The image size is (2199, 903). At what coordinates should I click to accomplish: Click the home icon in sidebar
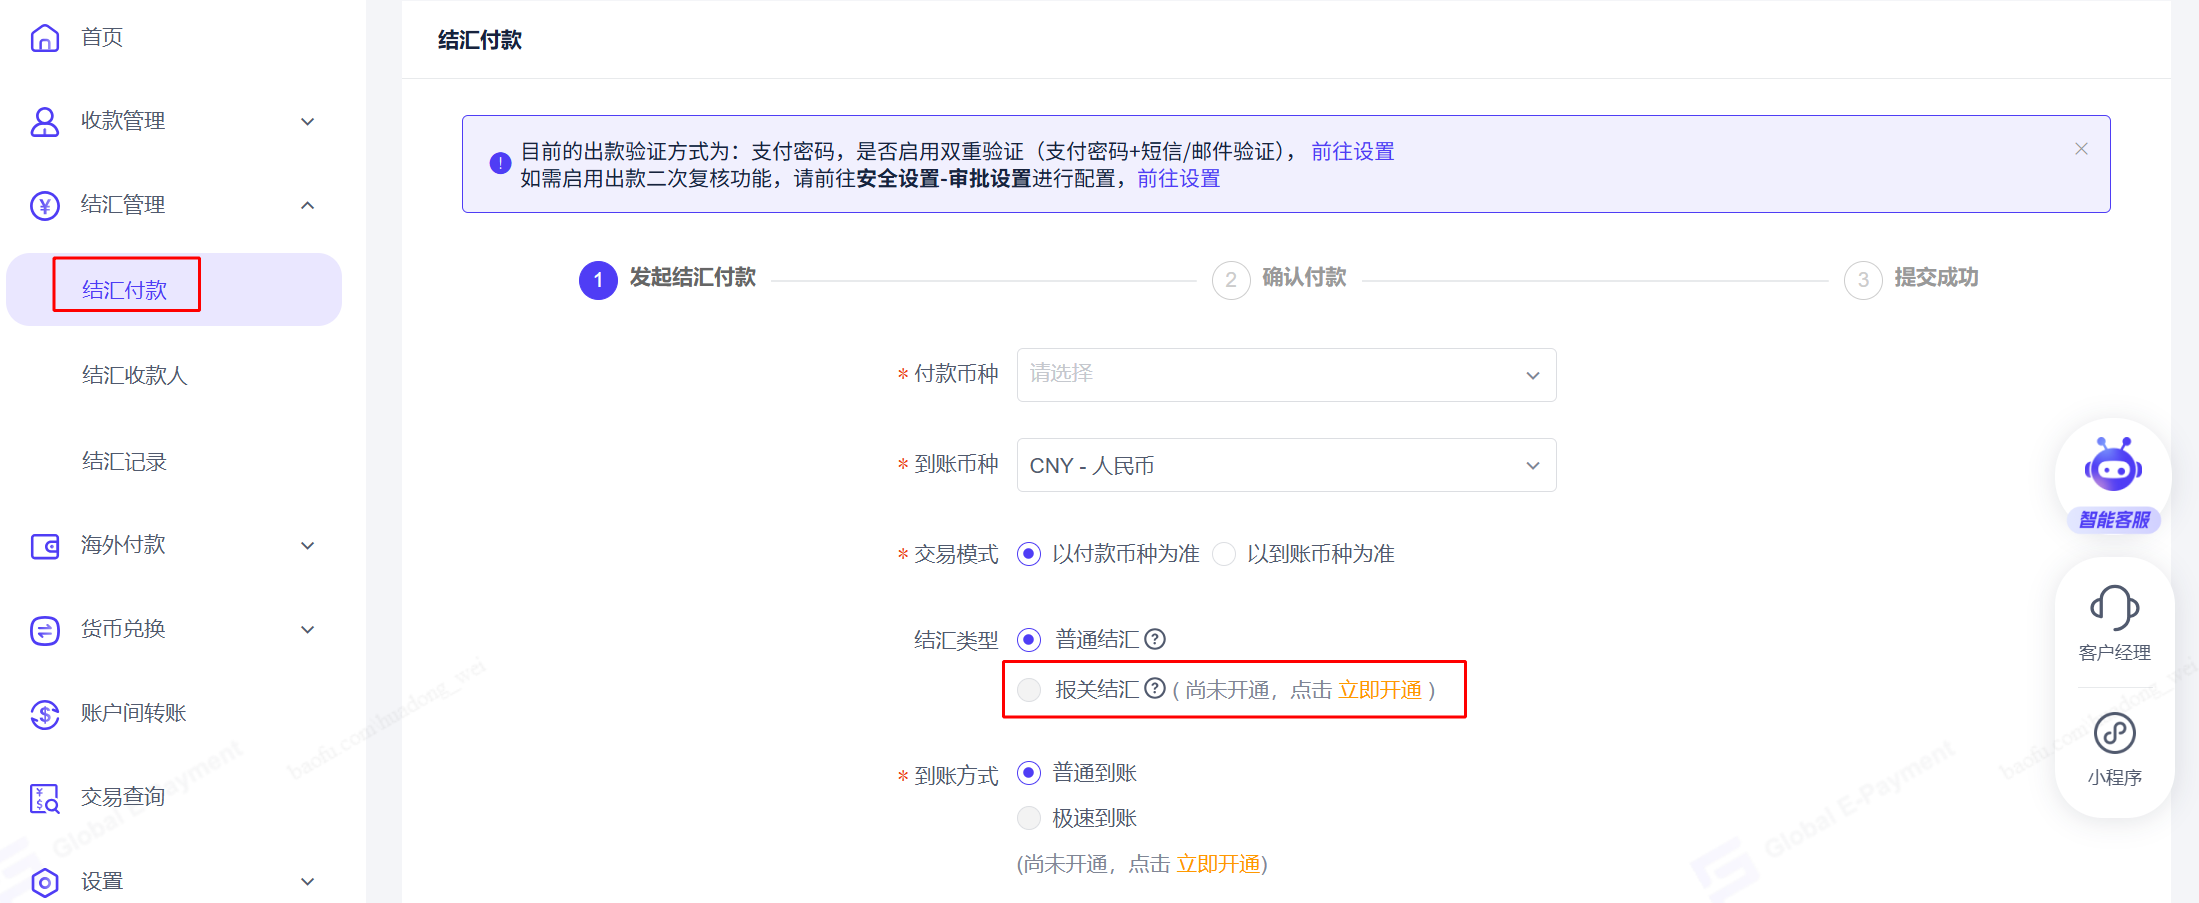click(x=45, y=38)
